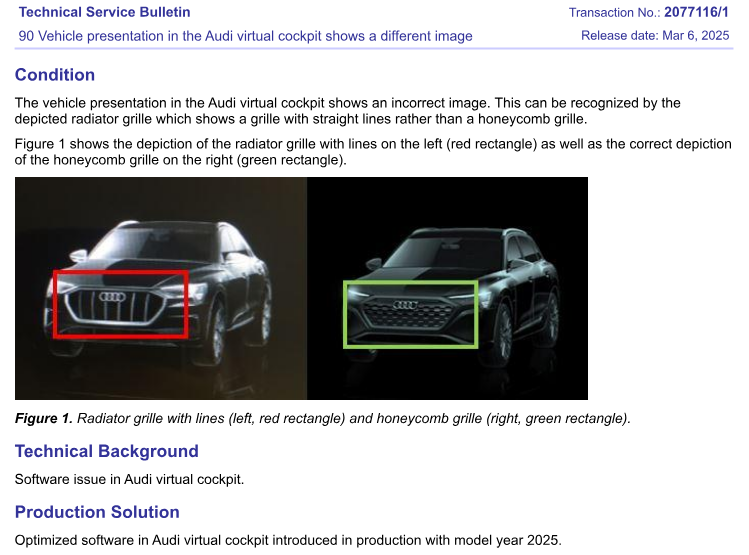Screen dimensions: 749x555
Task: Click the bulletin subtitle about Audi virtual cockpit
Action: pyautogui.click(x=246, y=36)
